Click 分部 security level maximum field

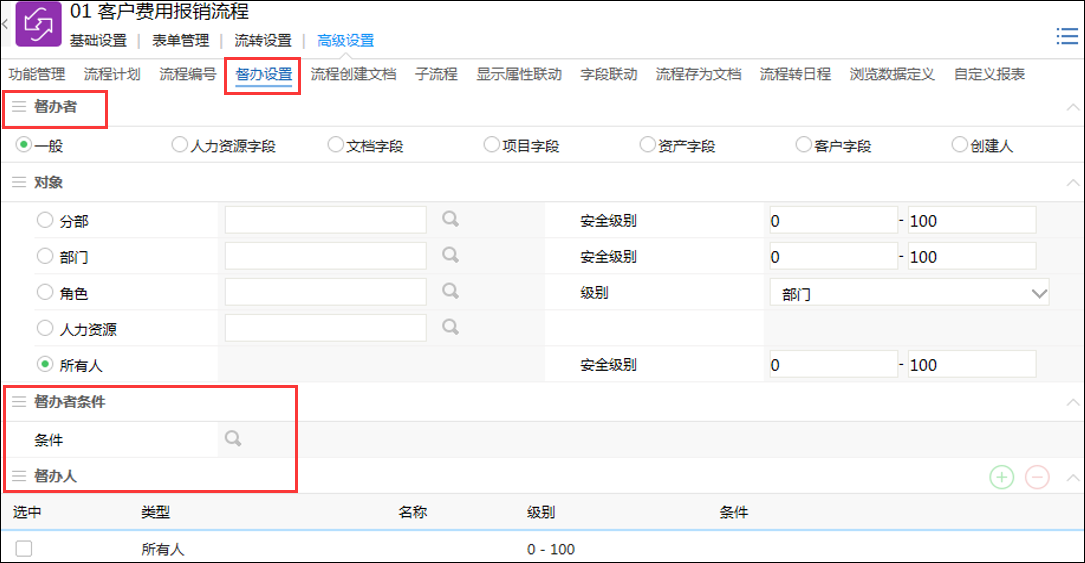pos(972,220)
